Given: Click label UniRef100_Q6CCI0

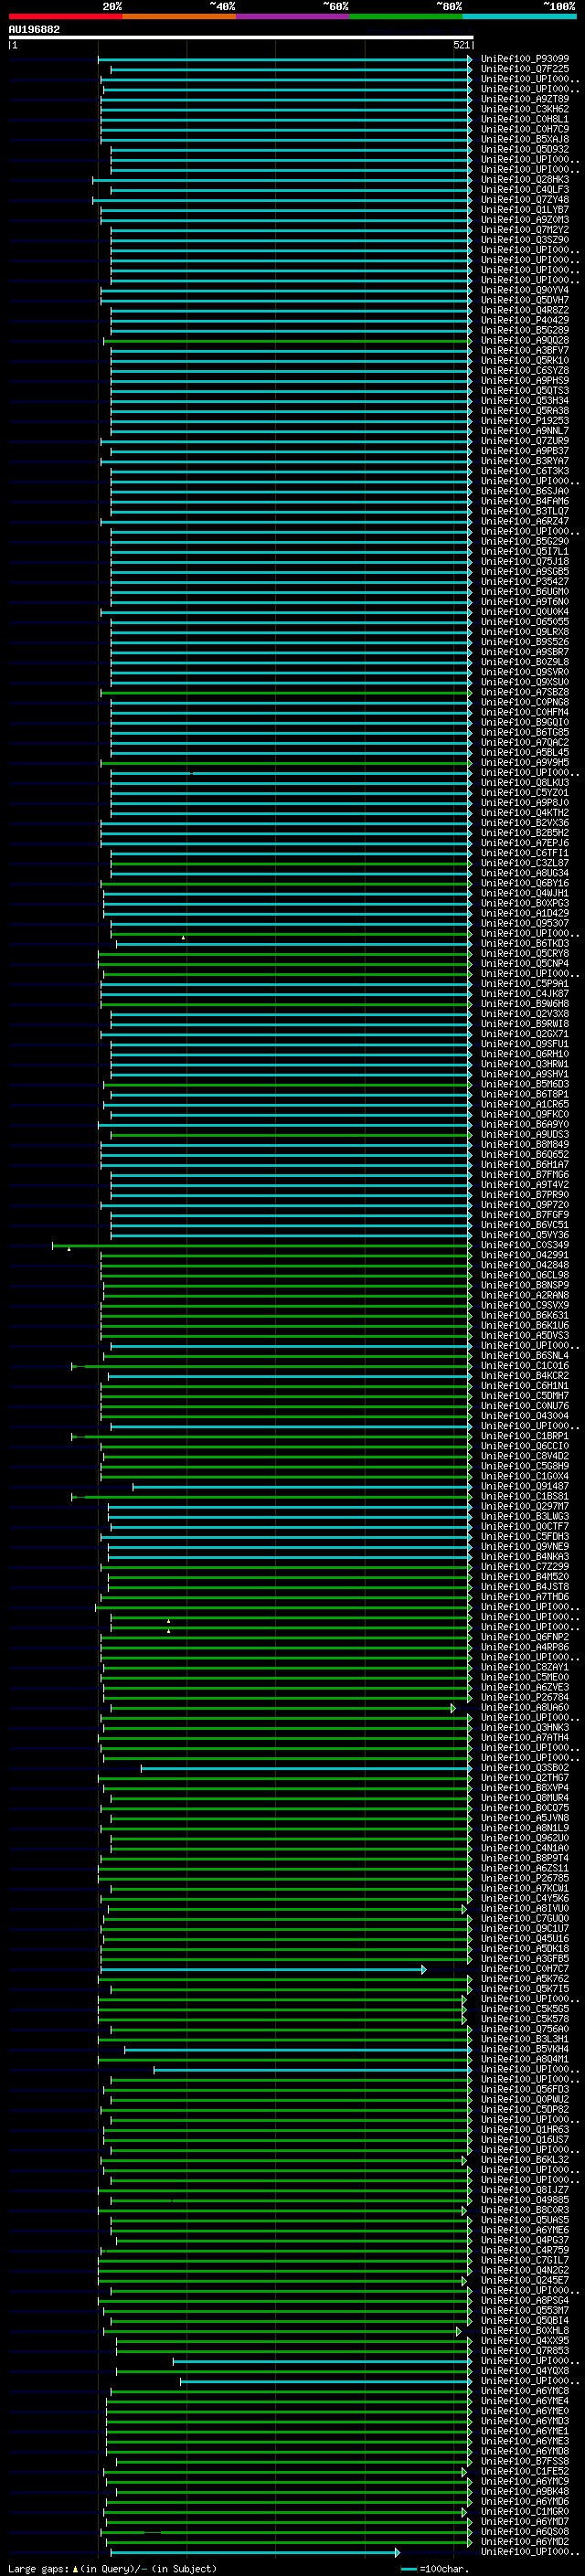Looking at the screenshot, I should click(524, 1446).
